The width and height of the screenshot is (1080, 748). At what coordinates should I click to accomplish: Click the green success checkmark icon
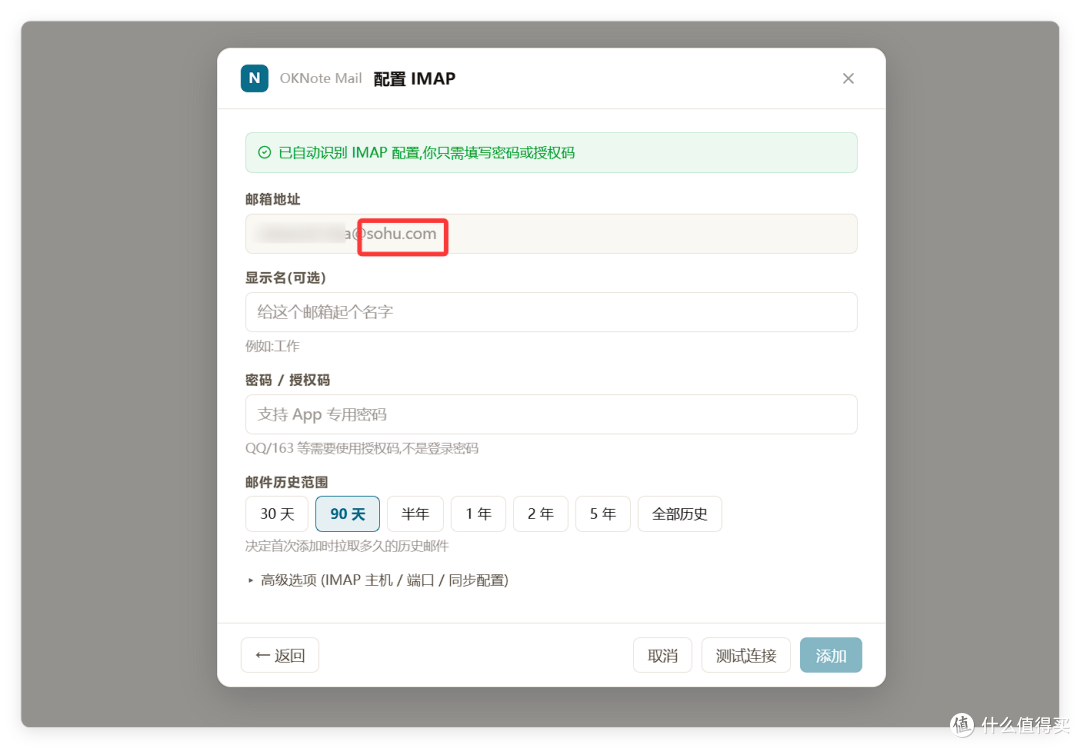[x=264, y=152]
